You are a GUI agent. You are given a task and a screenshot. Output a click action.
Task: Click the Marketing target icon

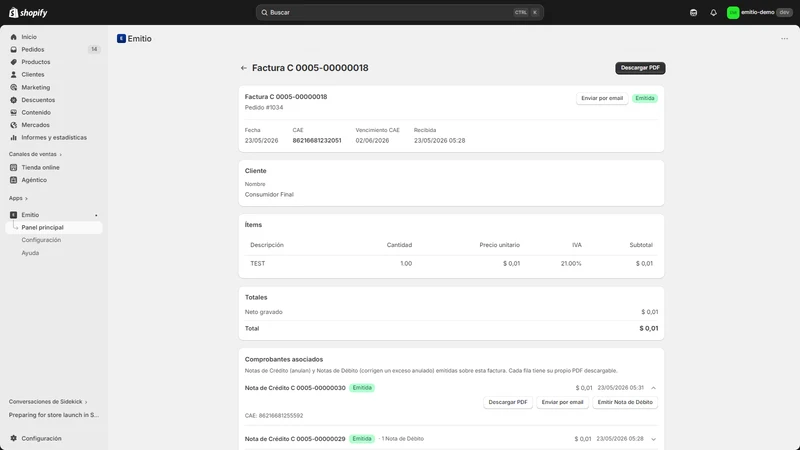point(14,87)
